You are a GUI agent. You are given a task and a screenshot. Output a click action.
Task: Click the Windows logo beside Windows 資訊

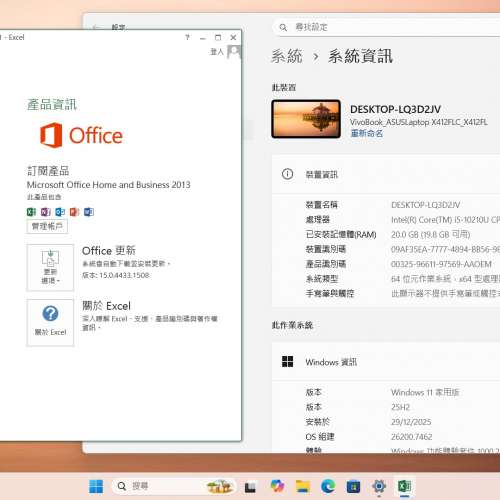coord(287,361)
